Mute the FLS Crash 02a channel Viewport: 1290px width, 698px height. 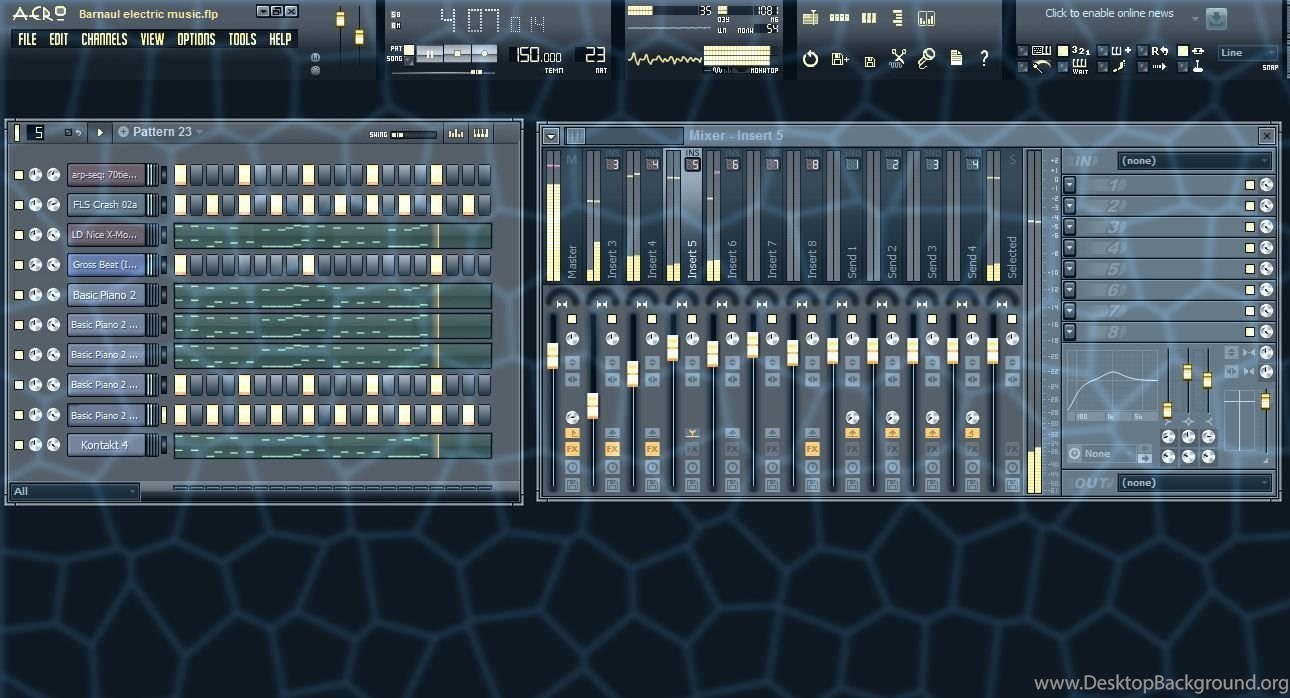[x=18, y=205]
